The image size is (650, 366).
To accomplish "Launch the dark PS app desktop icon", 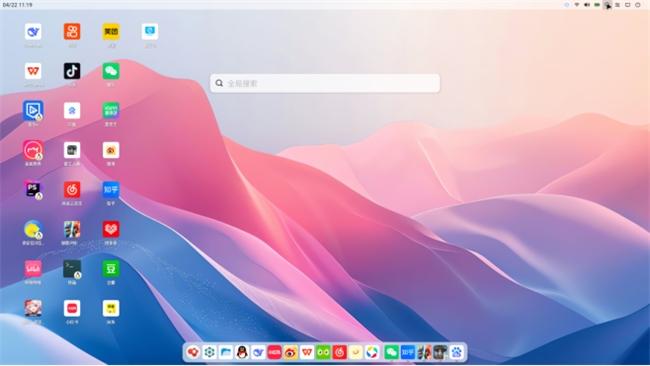I will coord(33,190).
